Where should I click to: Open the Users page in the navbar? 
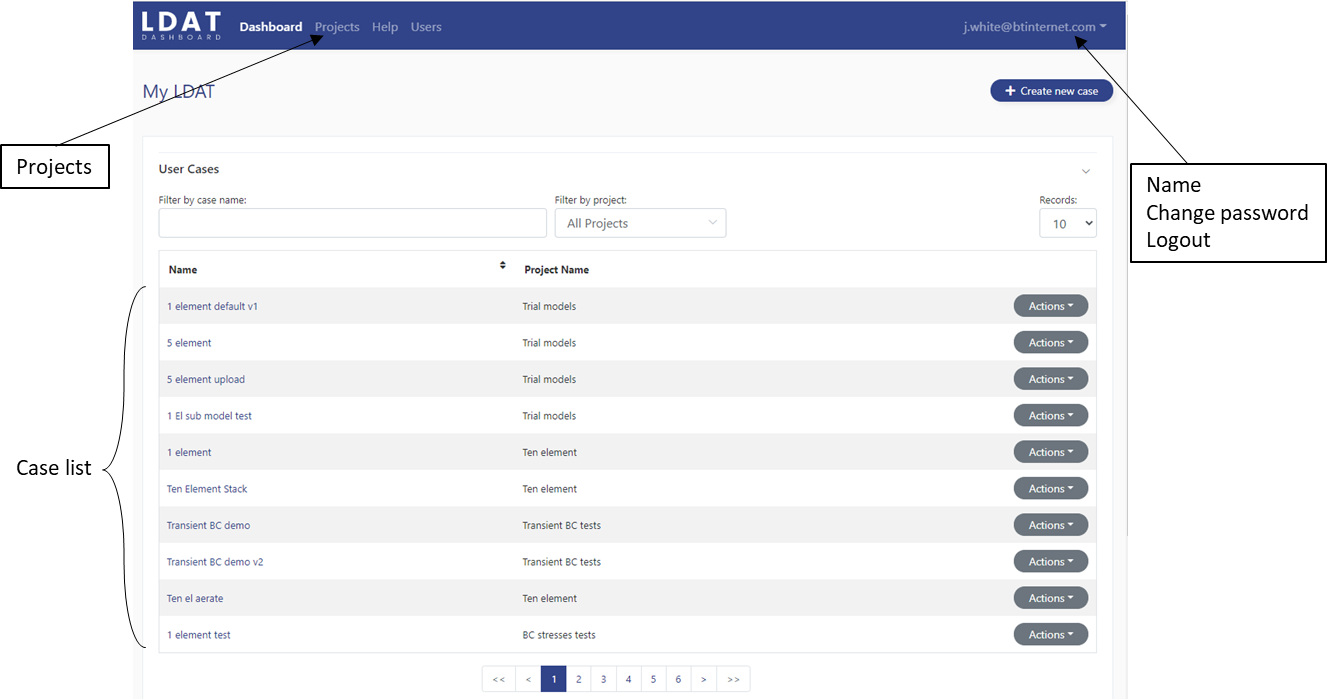click(x=426, y=27)
